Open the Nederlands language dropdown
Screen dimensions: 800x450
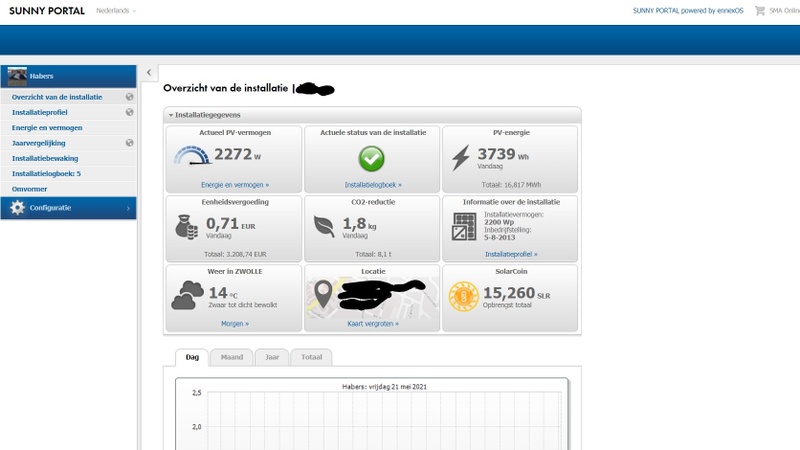point(116,11)
